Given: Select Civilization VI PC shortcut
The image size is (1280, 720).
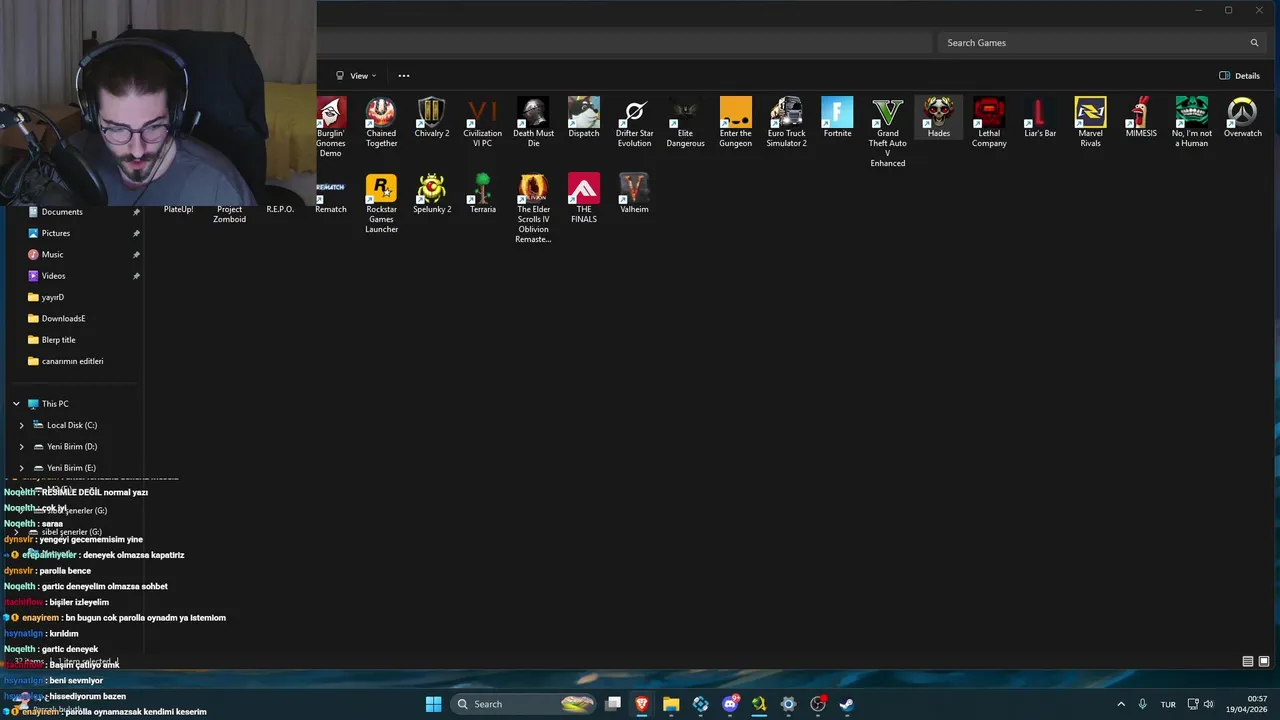Looking at the screenshot, I should [x=482, y=122].
